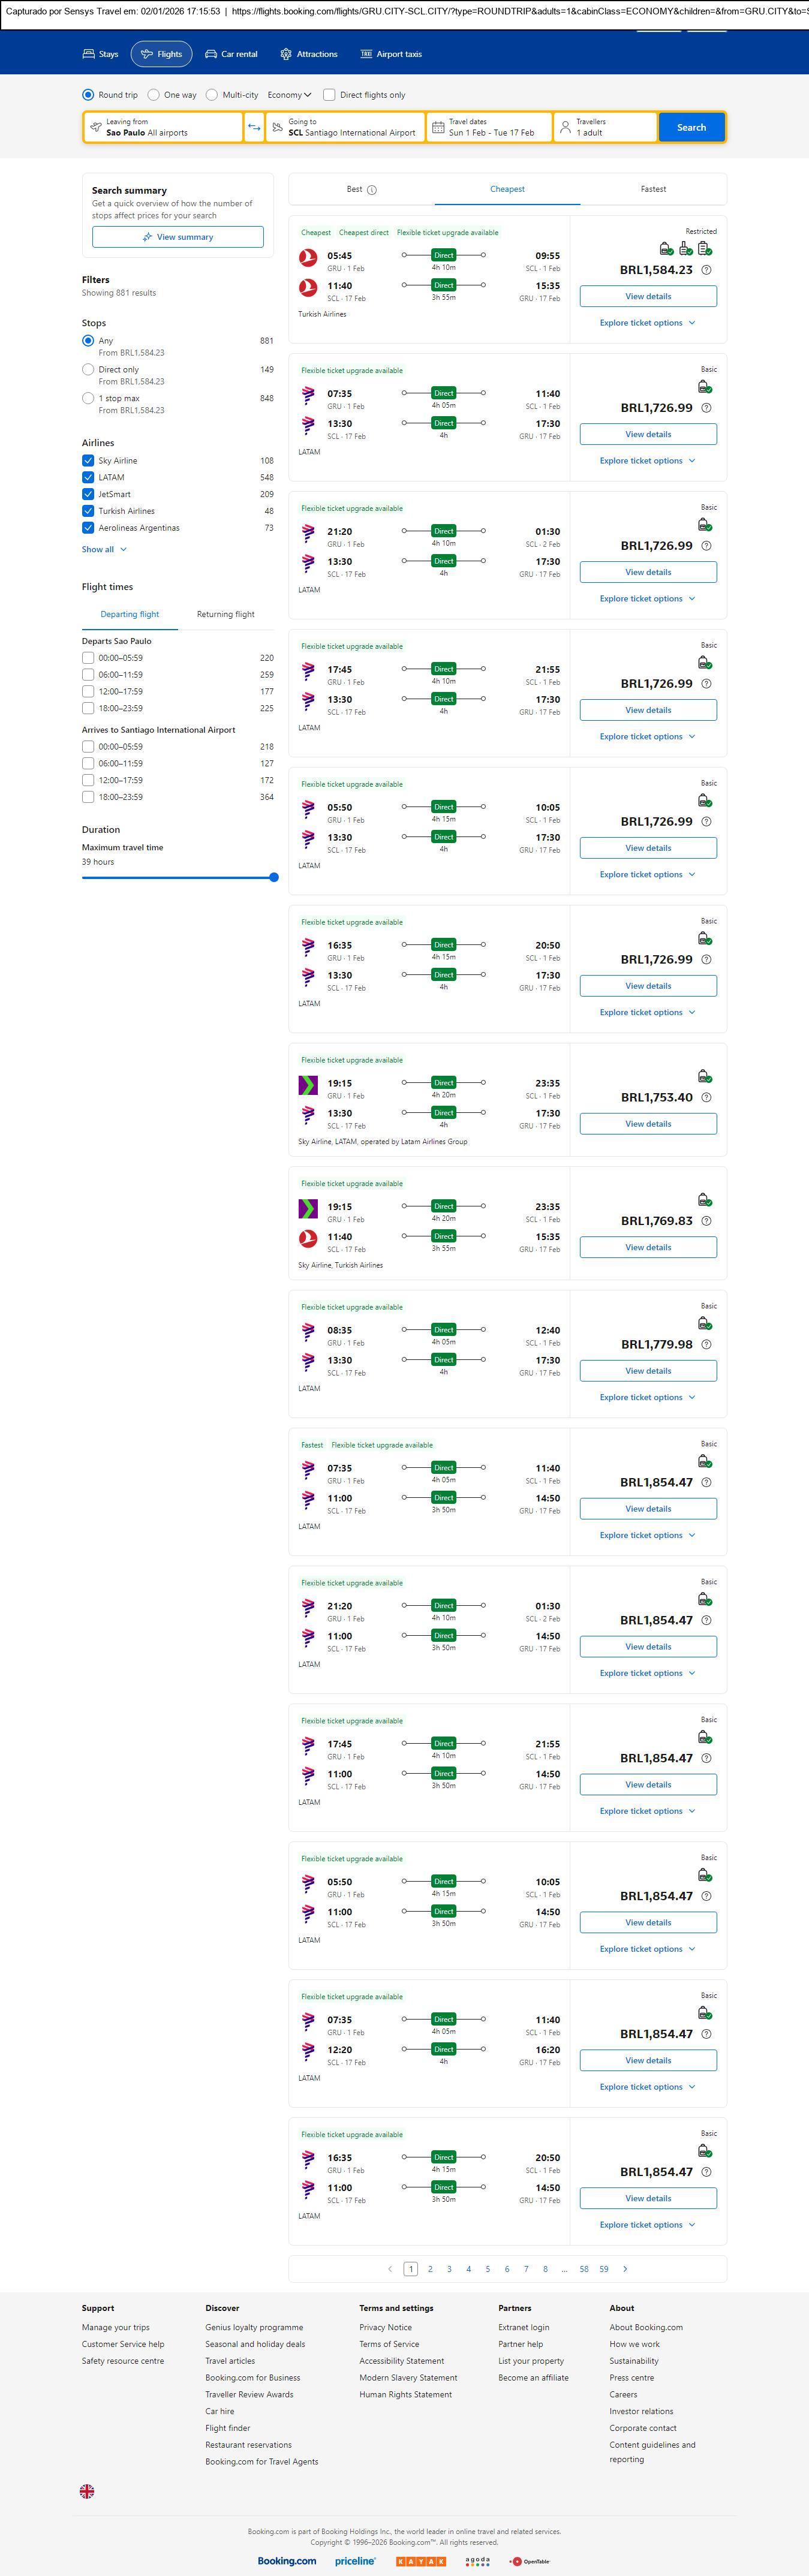Click the View summary button
The width and height of the screenshot is (809, 2576).
point(178,237)
